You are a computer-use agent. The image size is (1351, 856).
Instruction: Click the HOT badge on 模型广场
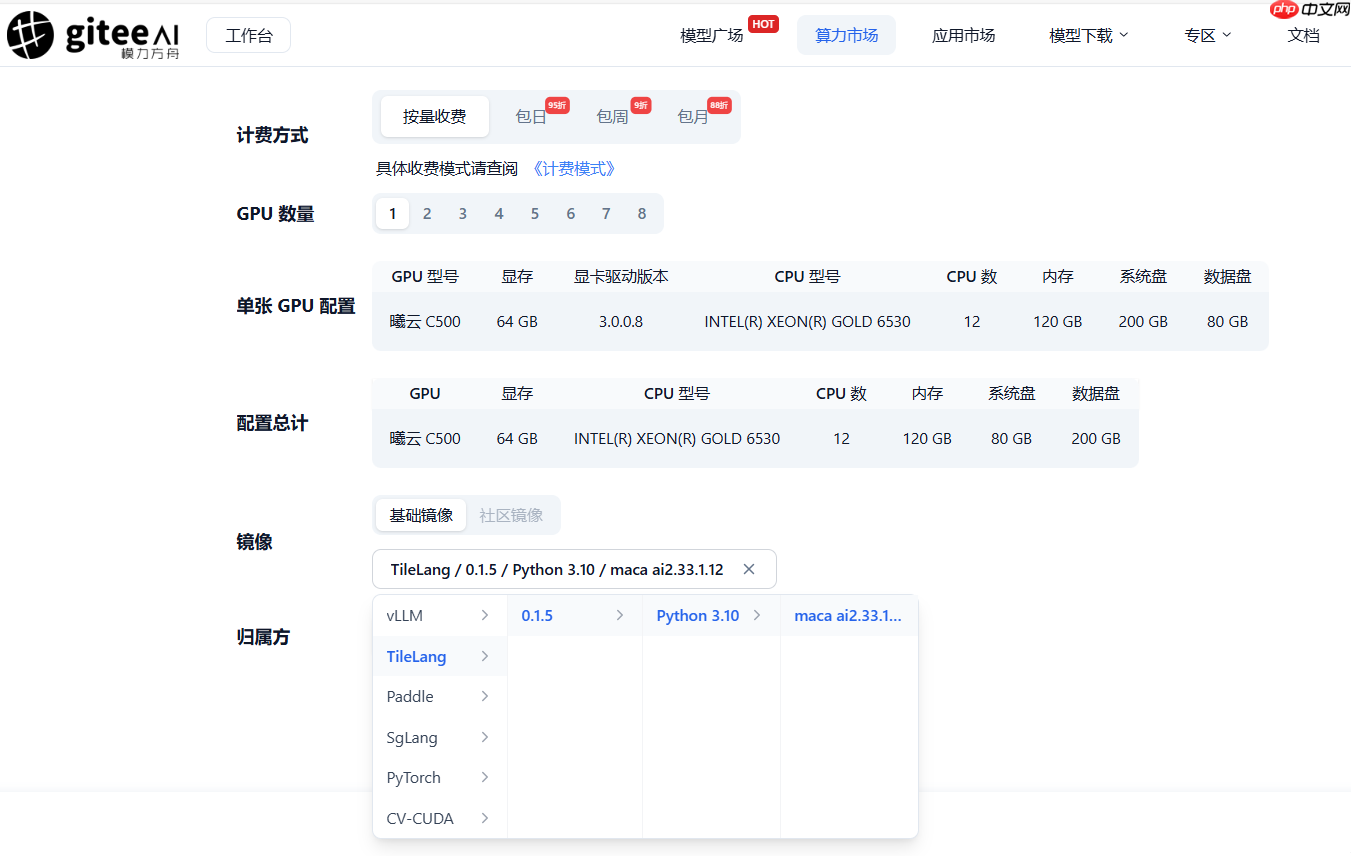click(763, 24)
